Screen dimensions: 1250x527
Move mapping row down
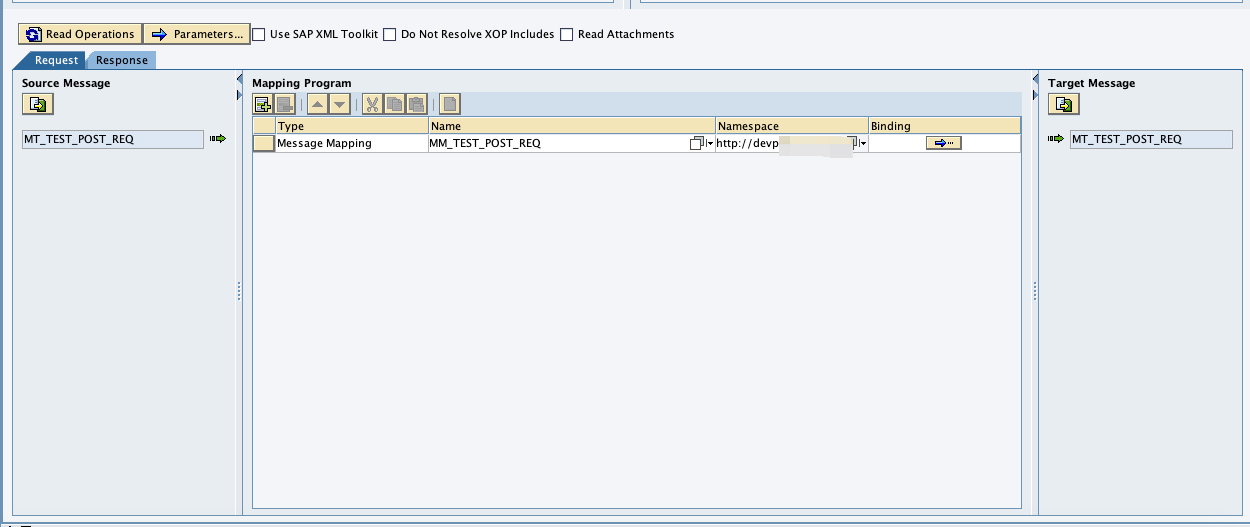point(339,104)
